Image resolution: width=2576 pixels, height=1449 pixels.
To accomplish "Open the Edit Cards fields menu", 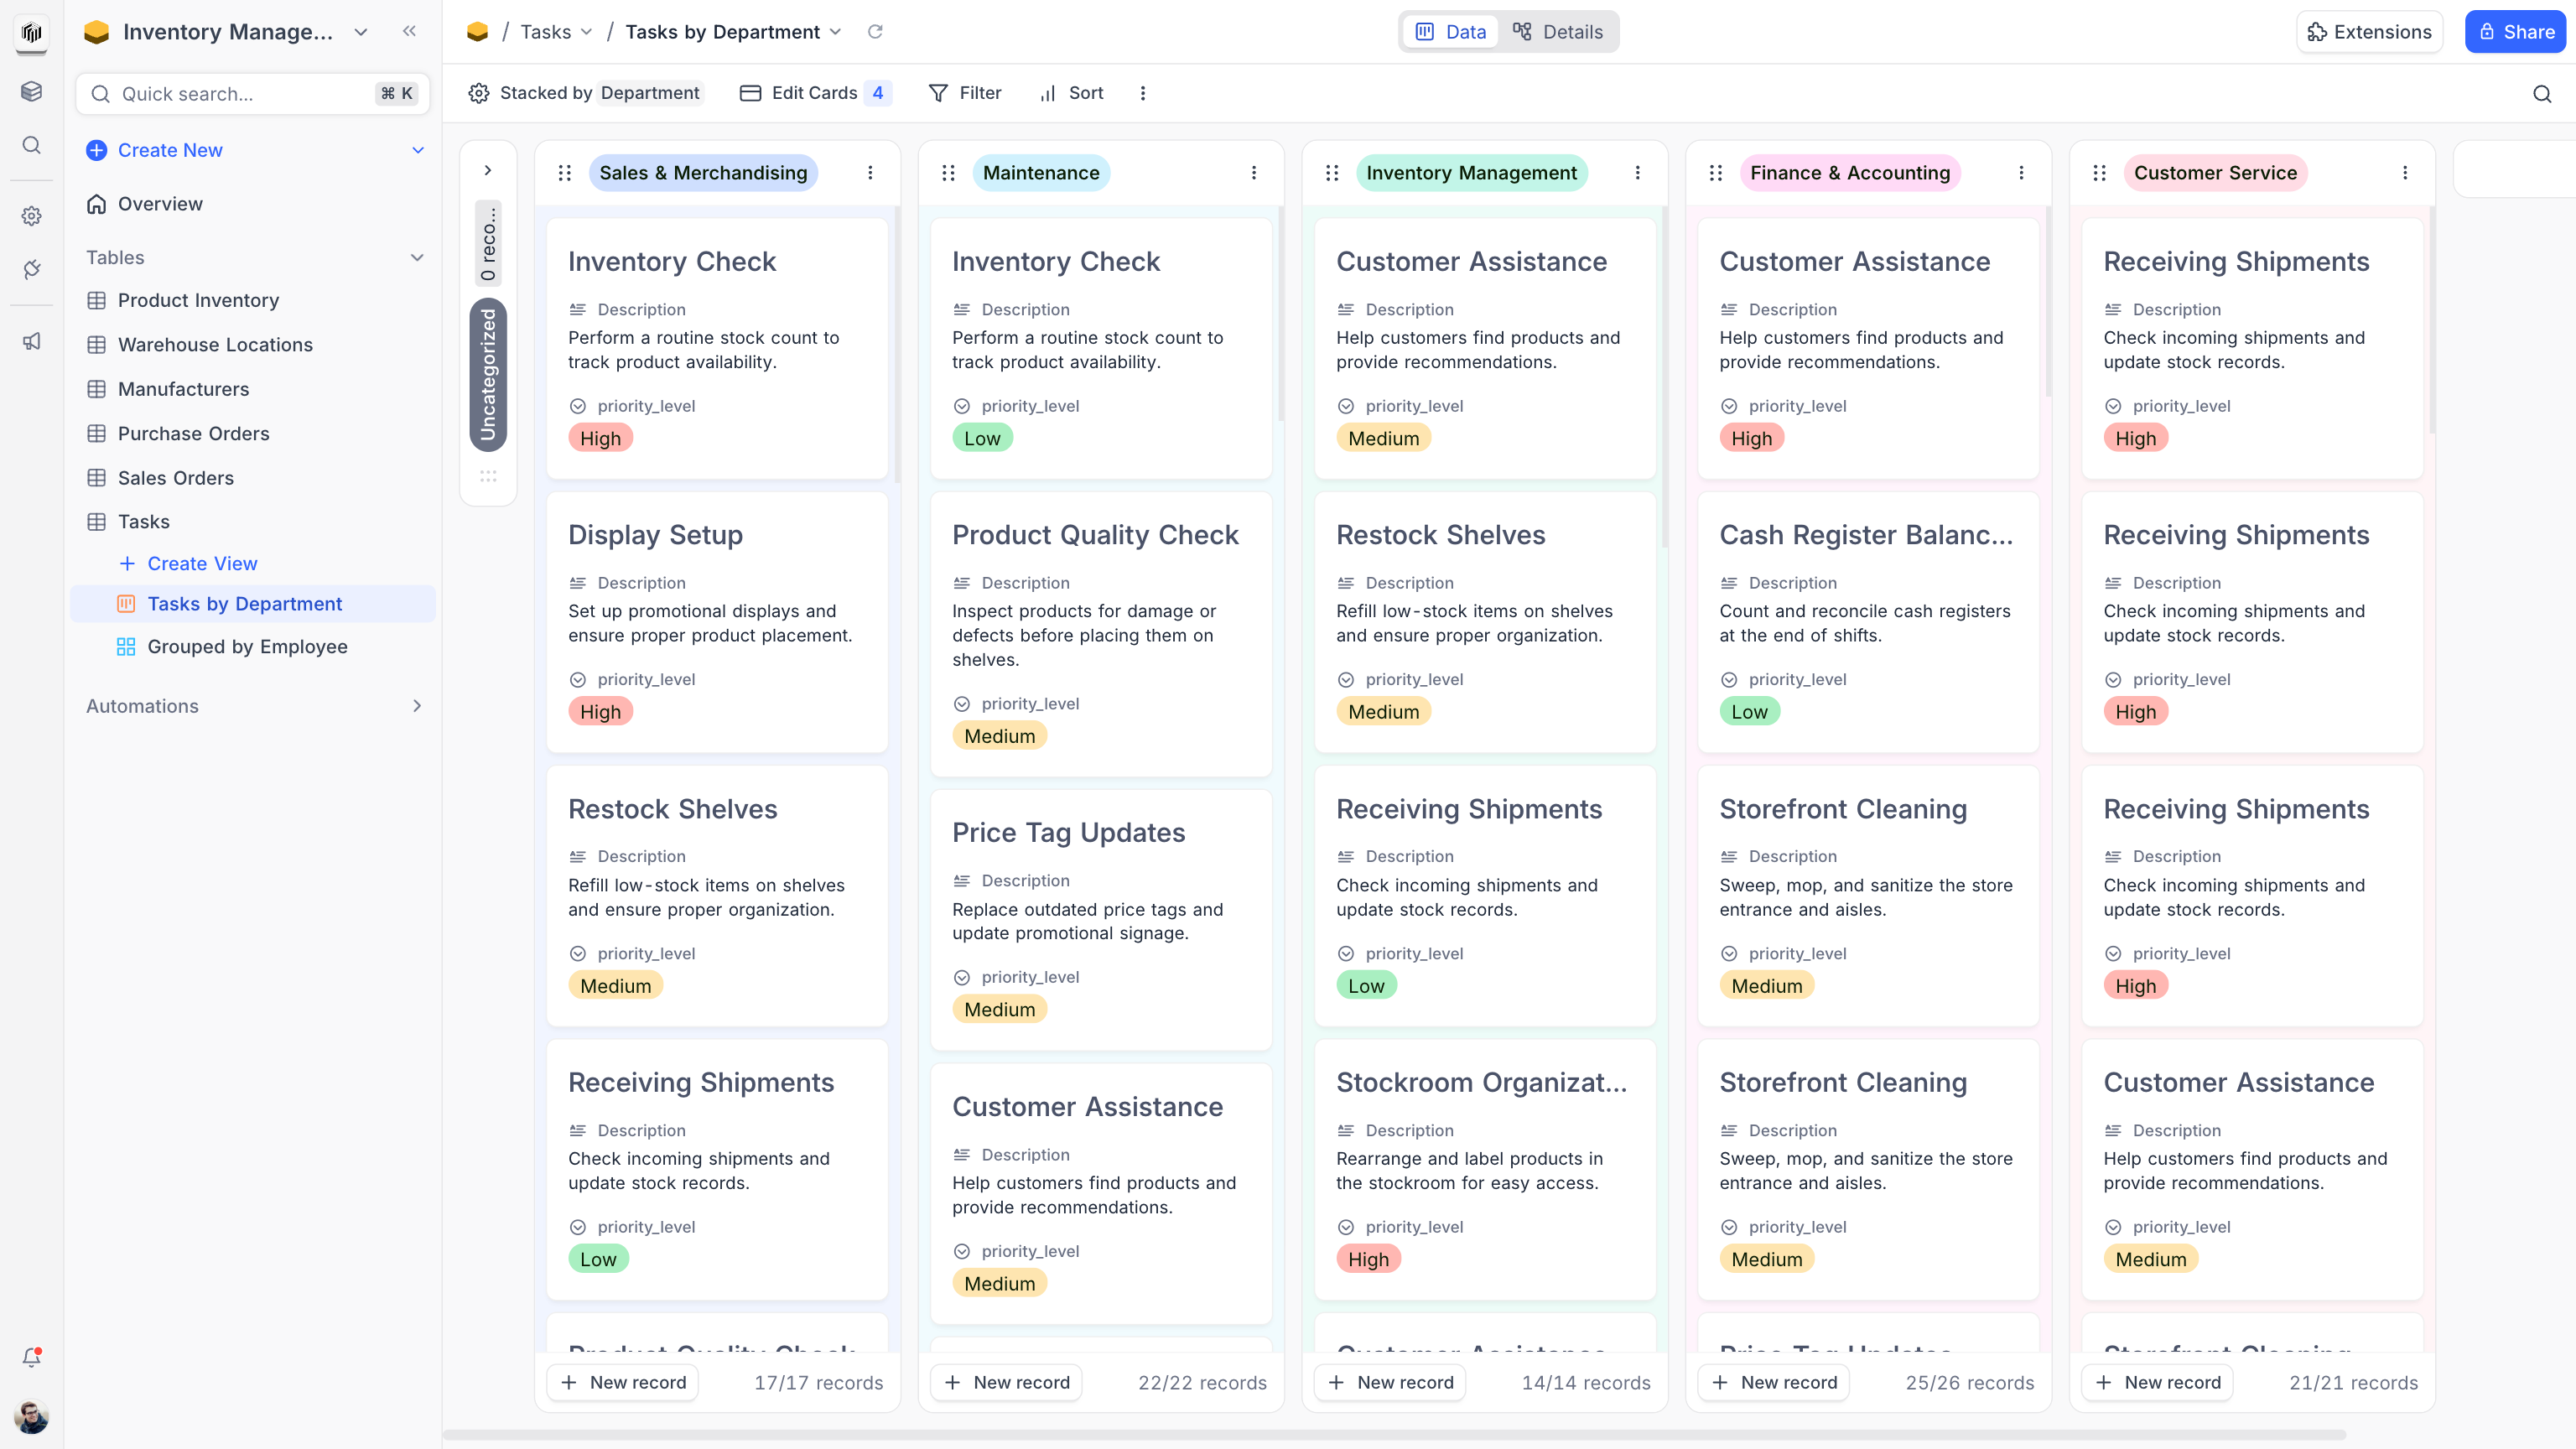I will click(815, 93).
